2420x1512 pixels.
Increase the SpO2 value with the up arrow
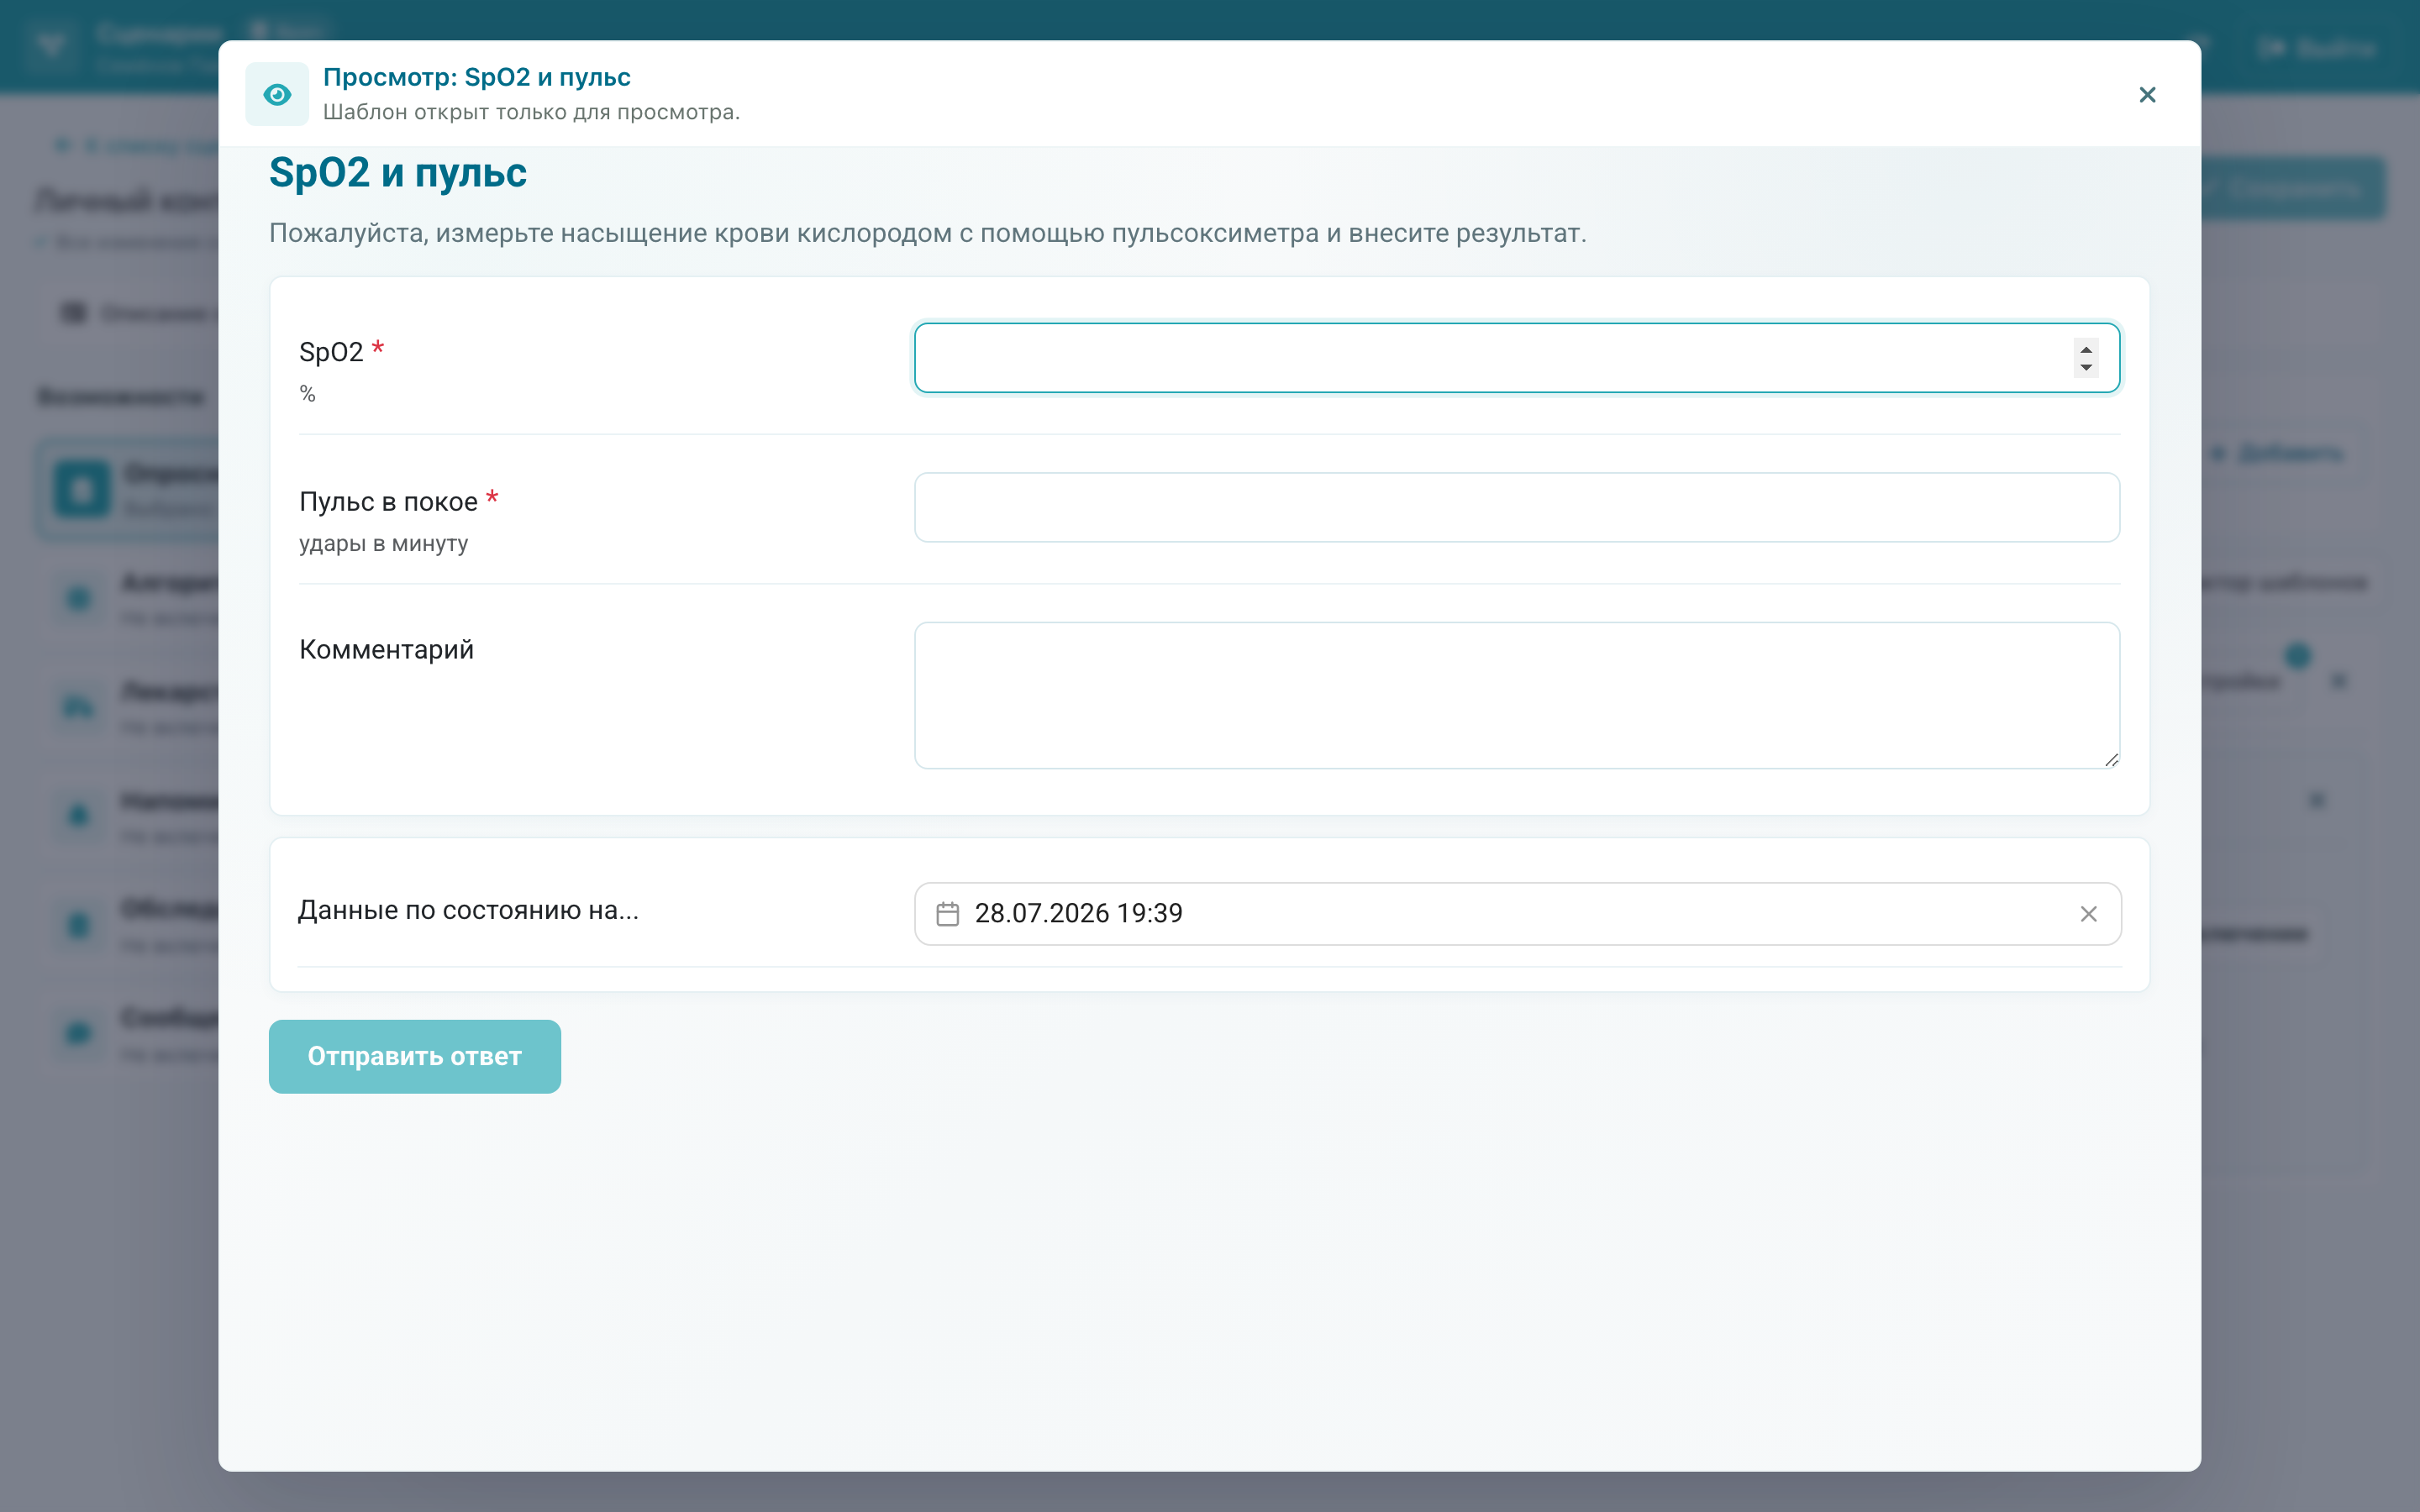click(2086, 349)
